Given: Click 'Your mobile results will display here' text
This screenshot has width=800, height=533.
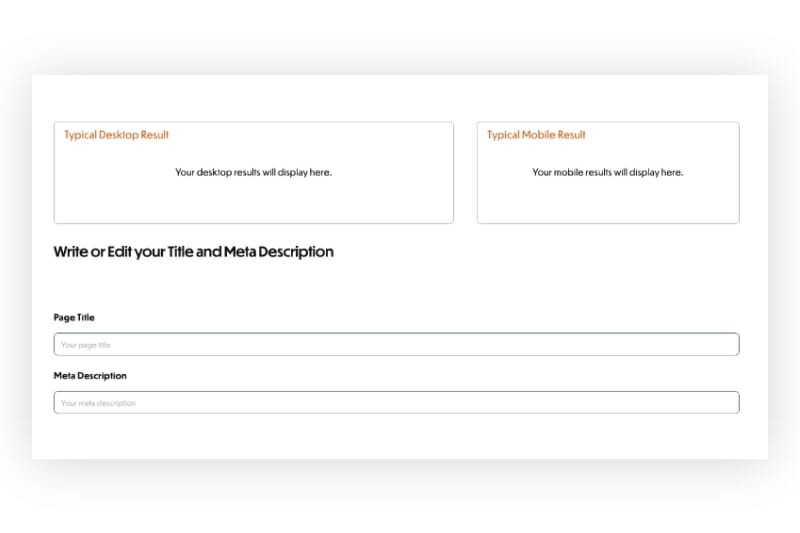Looking at the screenshot, I should 607,172.
